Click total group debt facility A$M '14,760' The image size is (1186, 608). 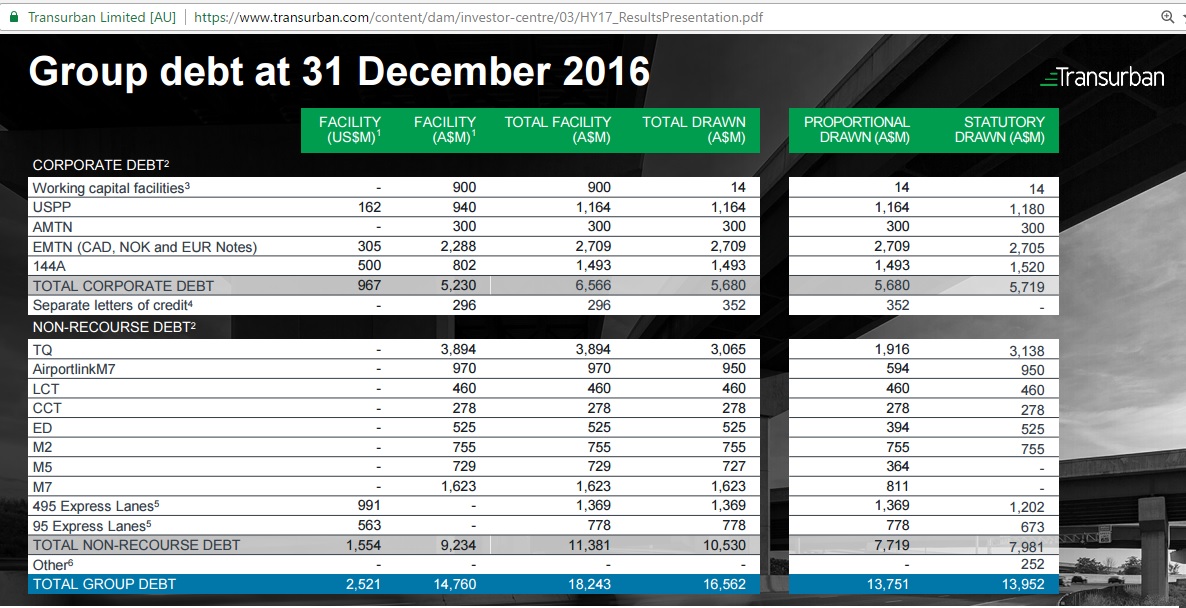455,584
